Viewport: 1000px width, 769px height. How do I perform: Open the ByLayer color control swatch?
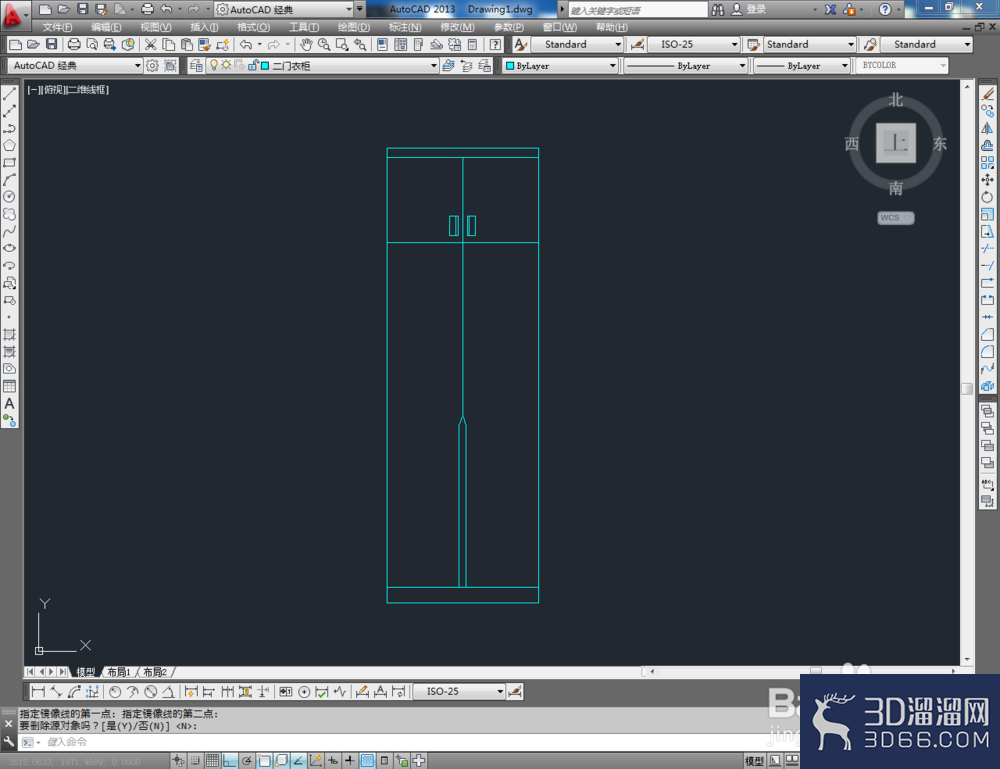tap(561, 66)
